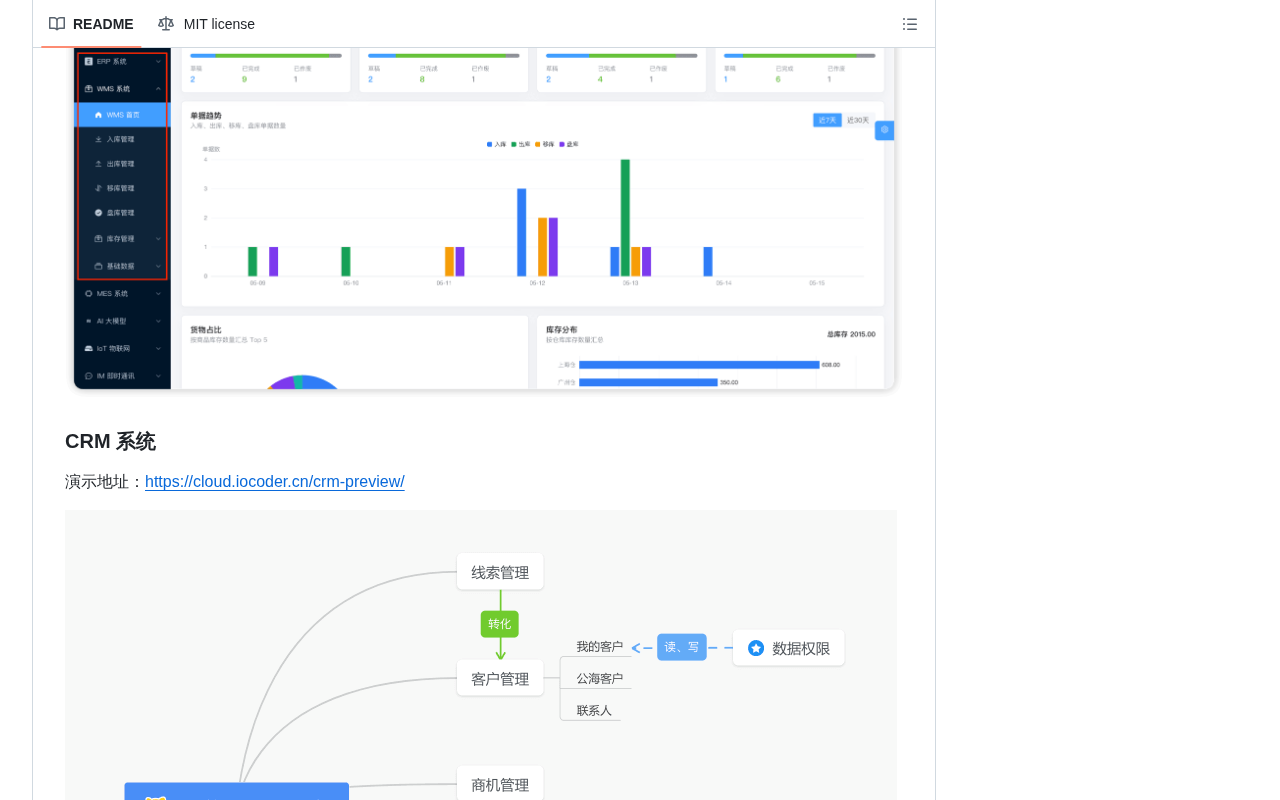This screenshot has height=800, width=1280.
Task: Toggle the blue 入库 legend item
Action: [x=496, y=144]
